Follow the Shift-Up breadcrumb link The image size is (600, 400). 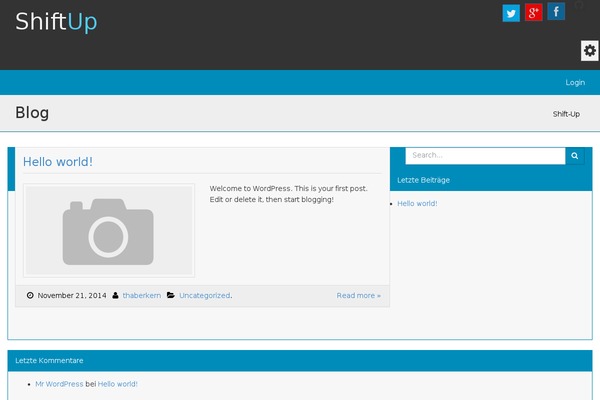(566, 114)
